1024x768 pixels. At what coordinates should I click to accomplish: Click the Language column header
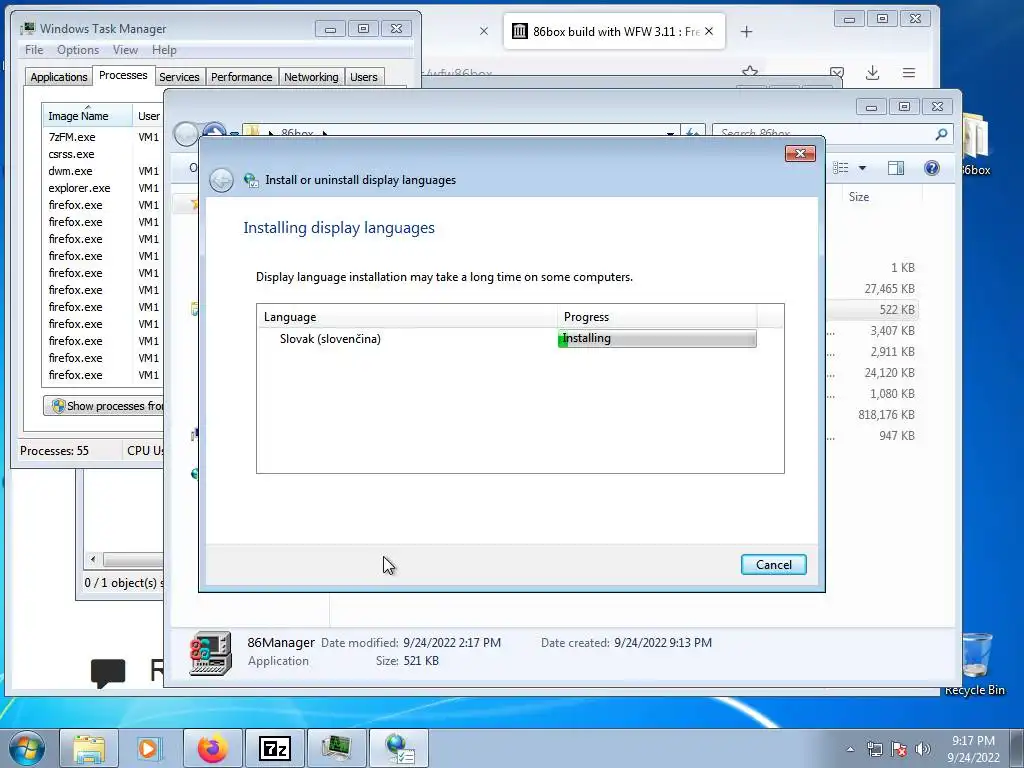coord(407,317)
